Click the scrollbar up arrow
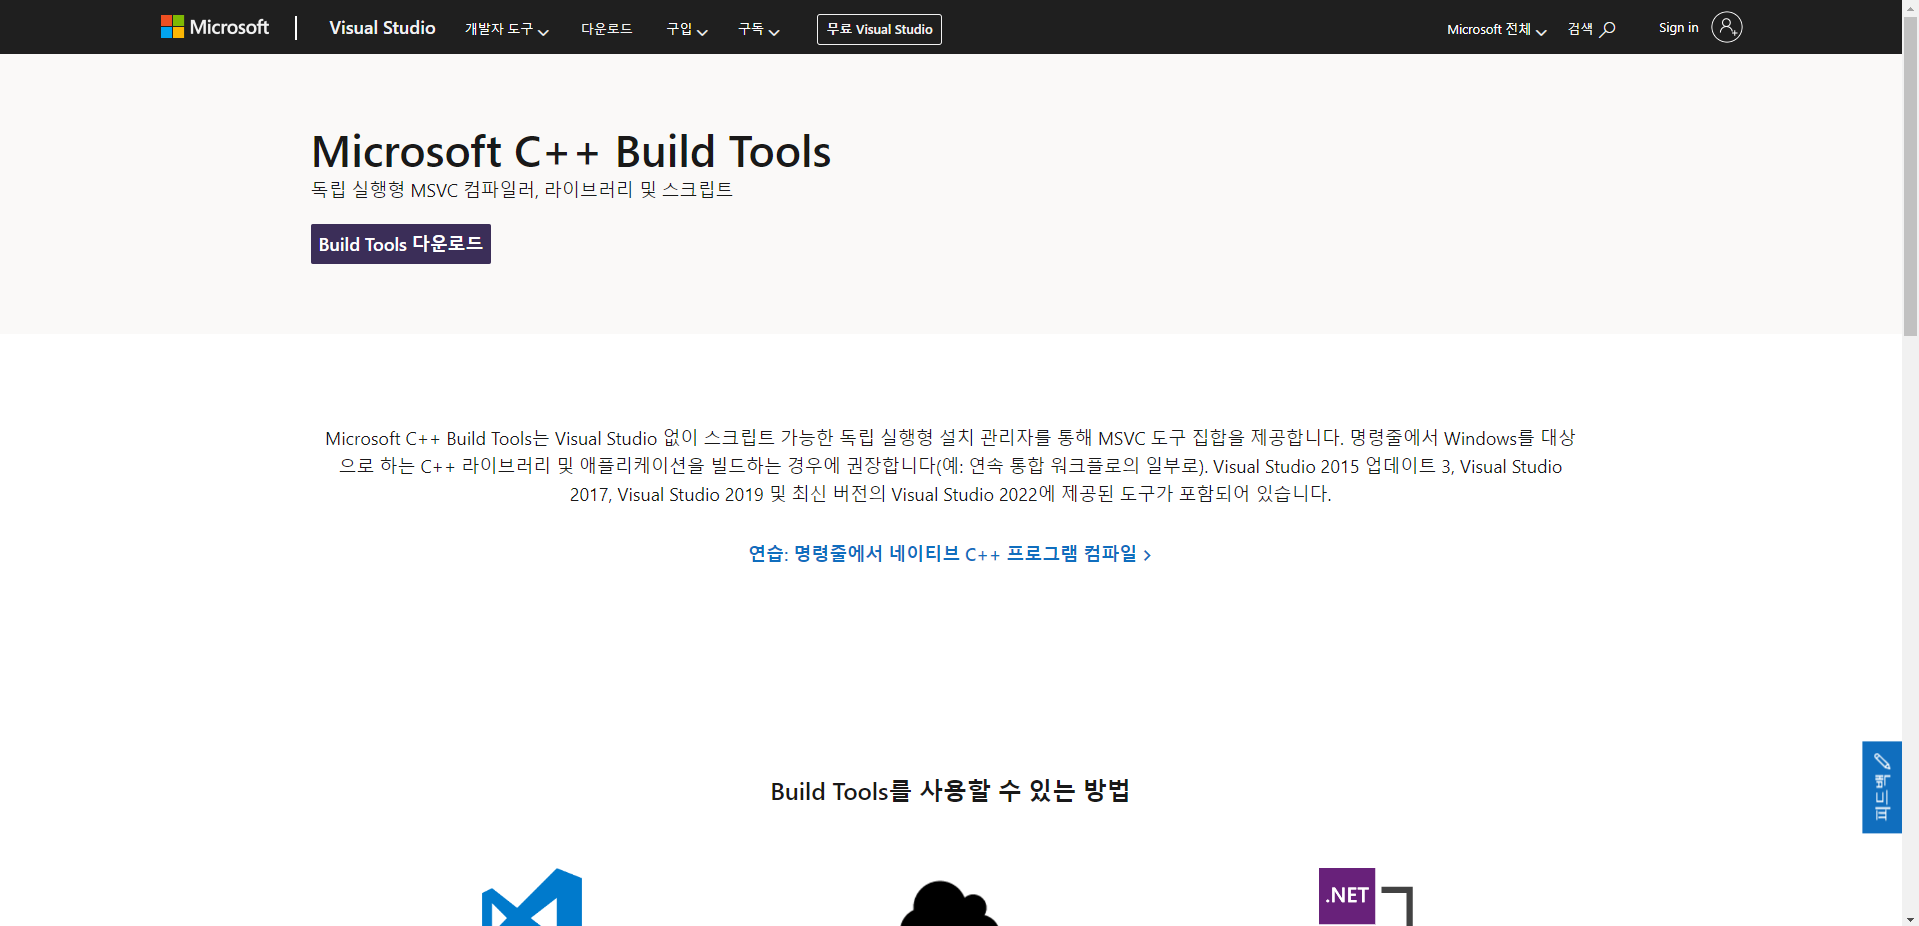This screenshot has width=1919, height=926. pyautogui.click(x=1910, y=7)
